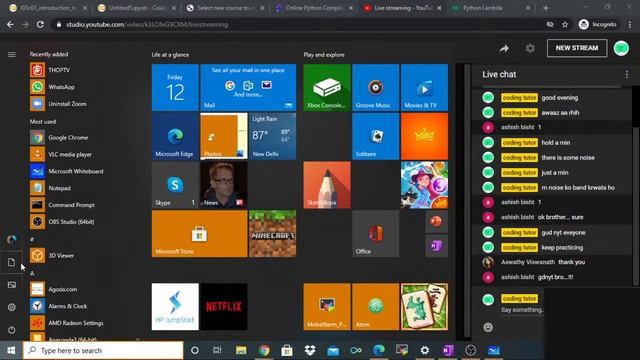Launch the Solitaire tile
Viewport: 640px width, 360px height.
[376, 136]
